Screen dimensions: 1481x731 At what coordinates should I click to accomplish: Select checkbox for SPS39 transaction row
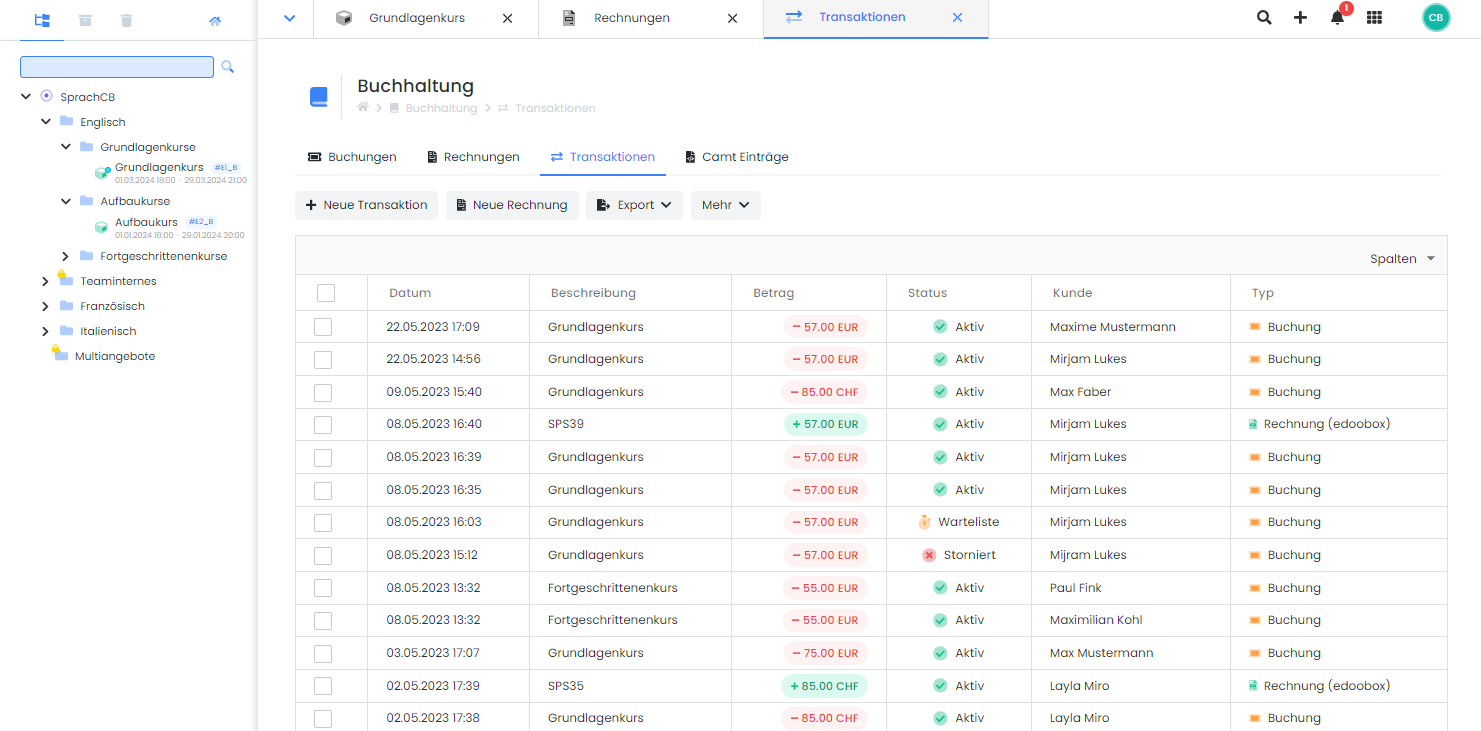(x=323, y=425)
